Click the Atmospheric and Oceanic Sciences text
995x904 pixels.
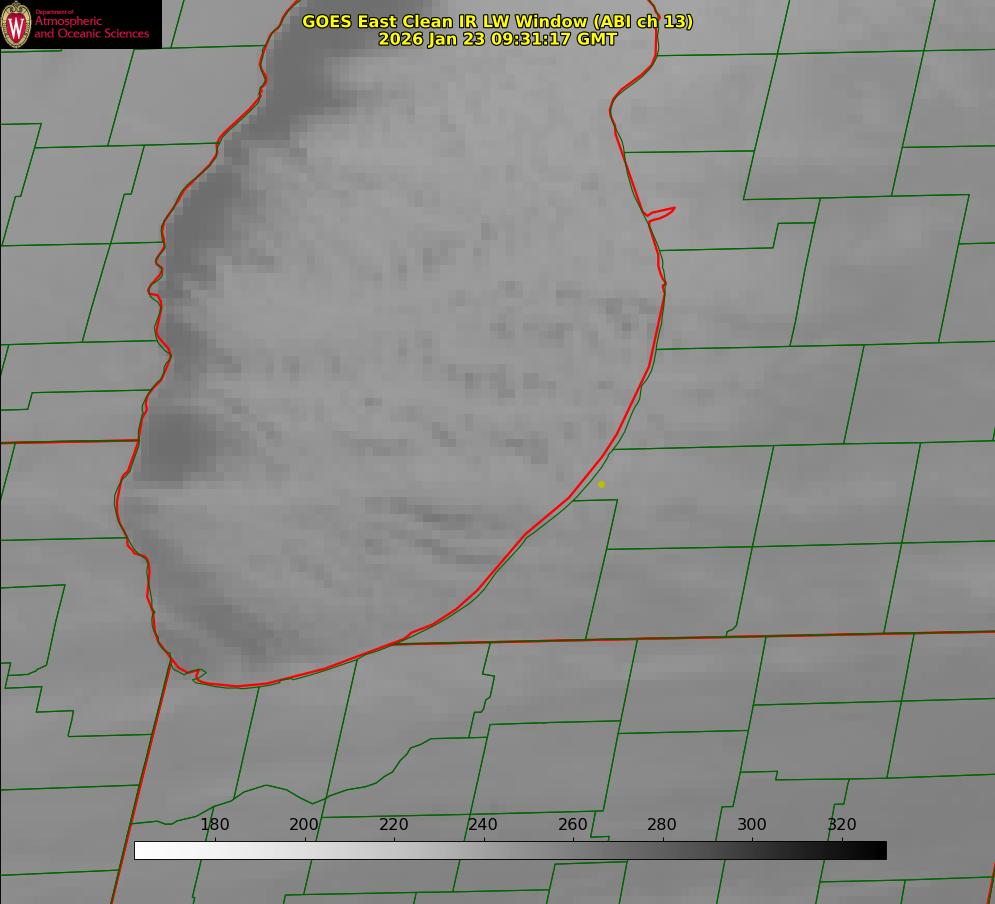pyautogui.click(x=91, y=27)
